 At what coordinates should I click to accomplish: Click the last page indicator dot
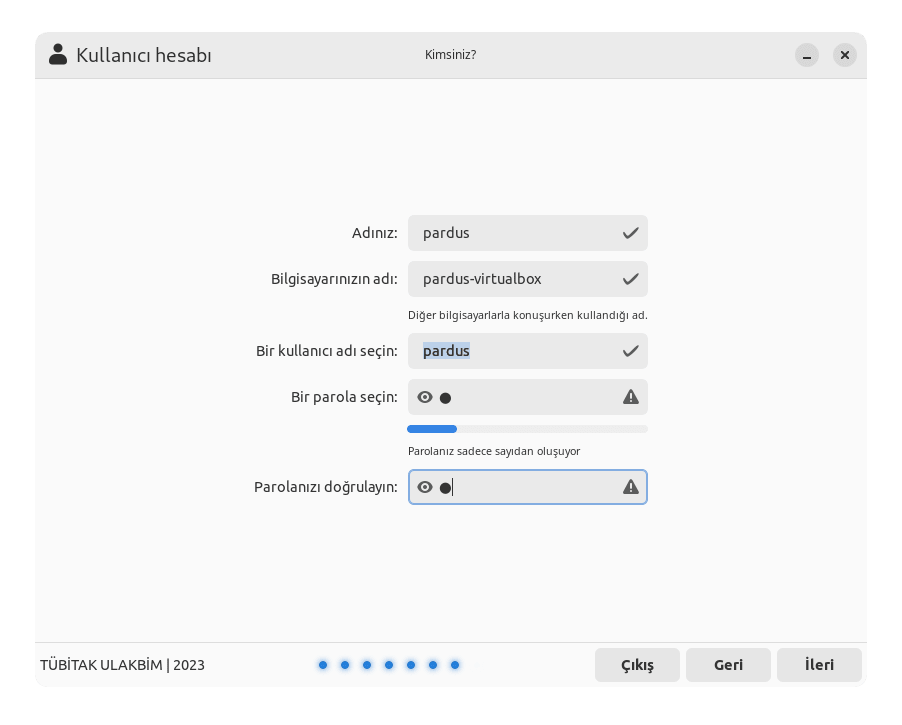455,665
